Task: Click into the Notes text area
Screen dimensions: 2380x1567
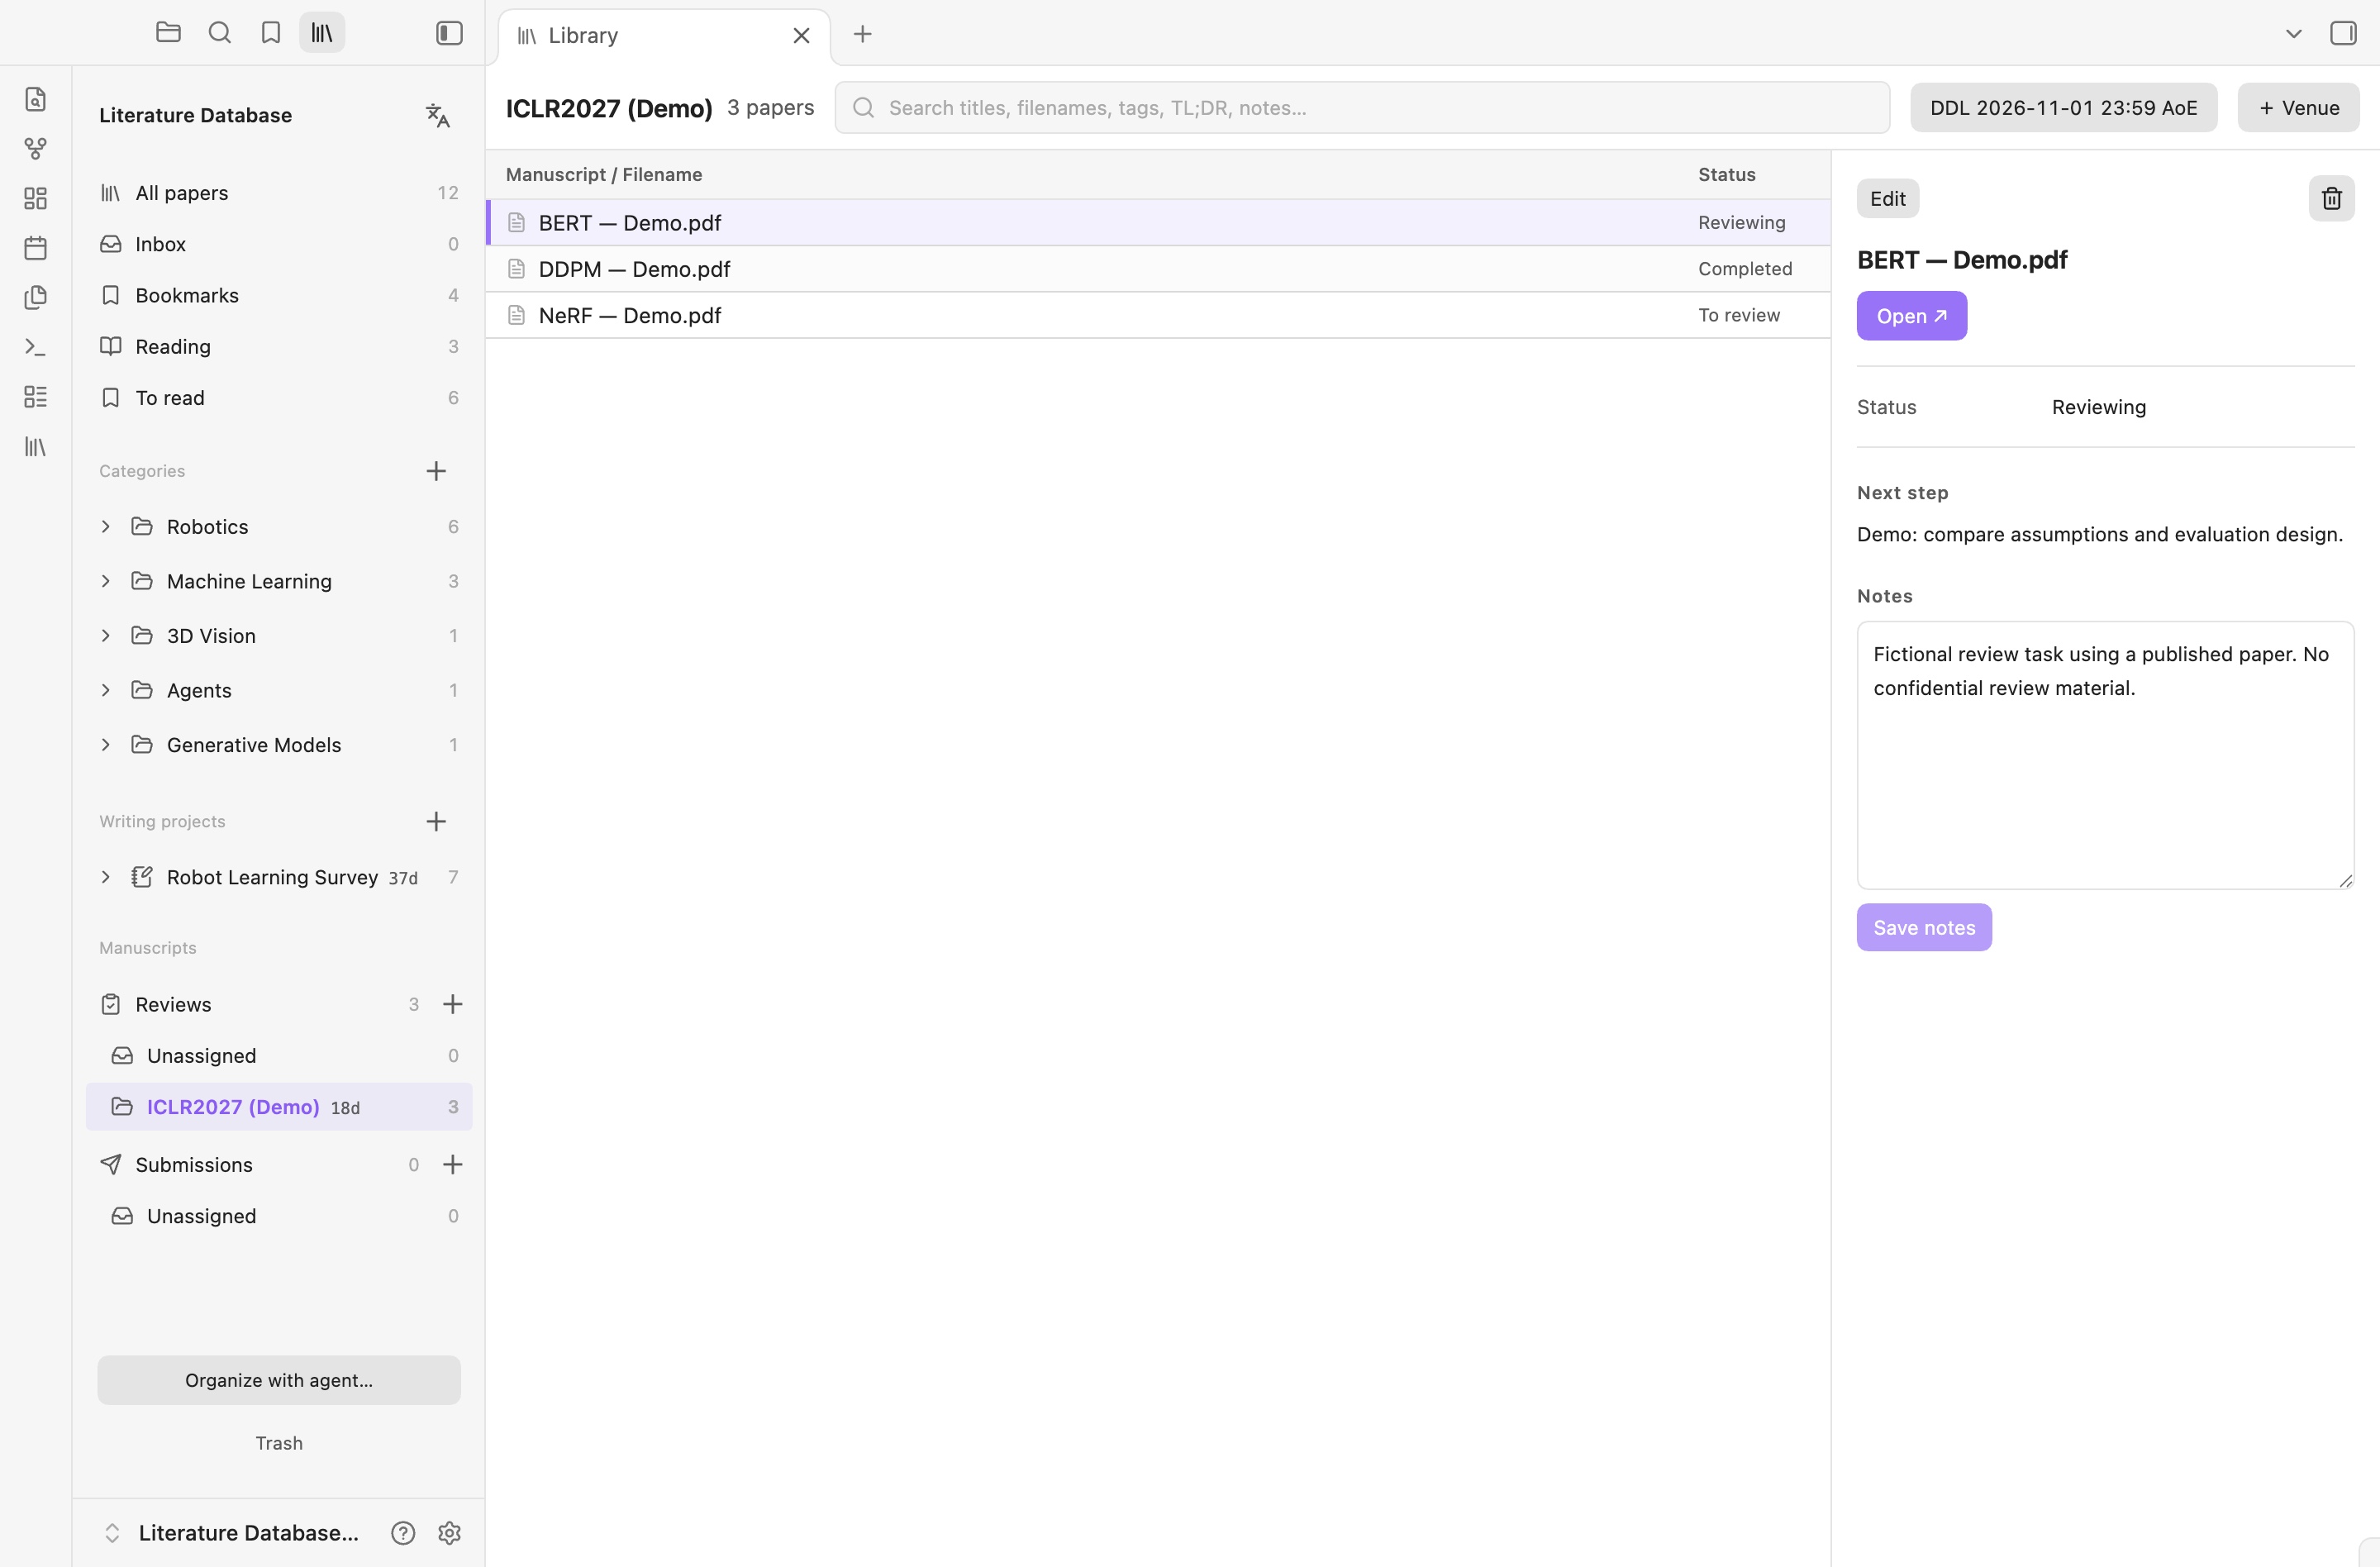Action: click(x=2105, y=755)
